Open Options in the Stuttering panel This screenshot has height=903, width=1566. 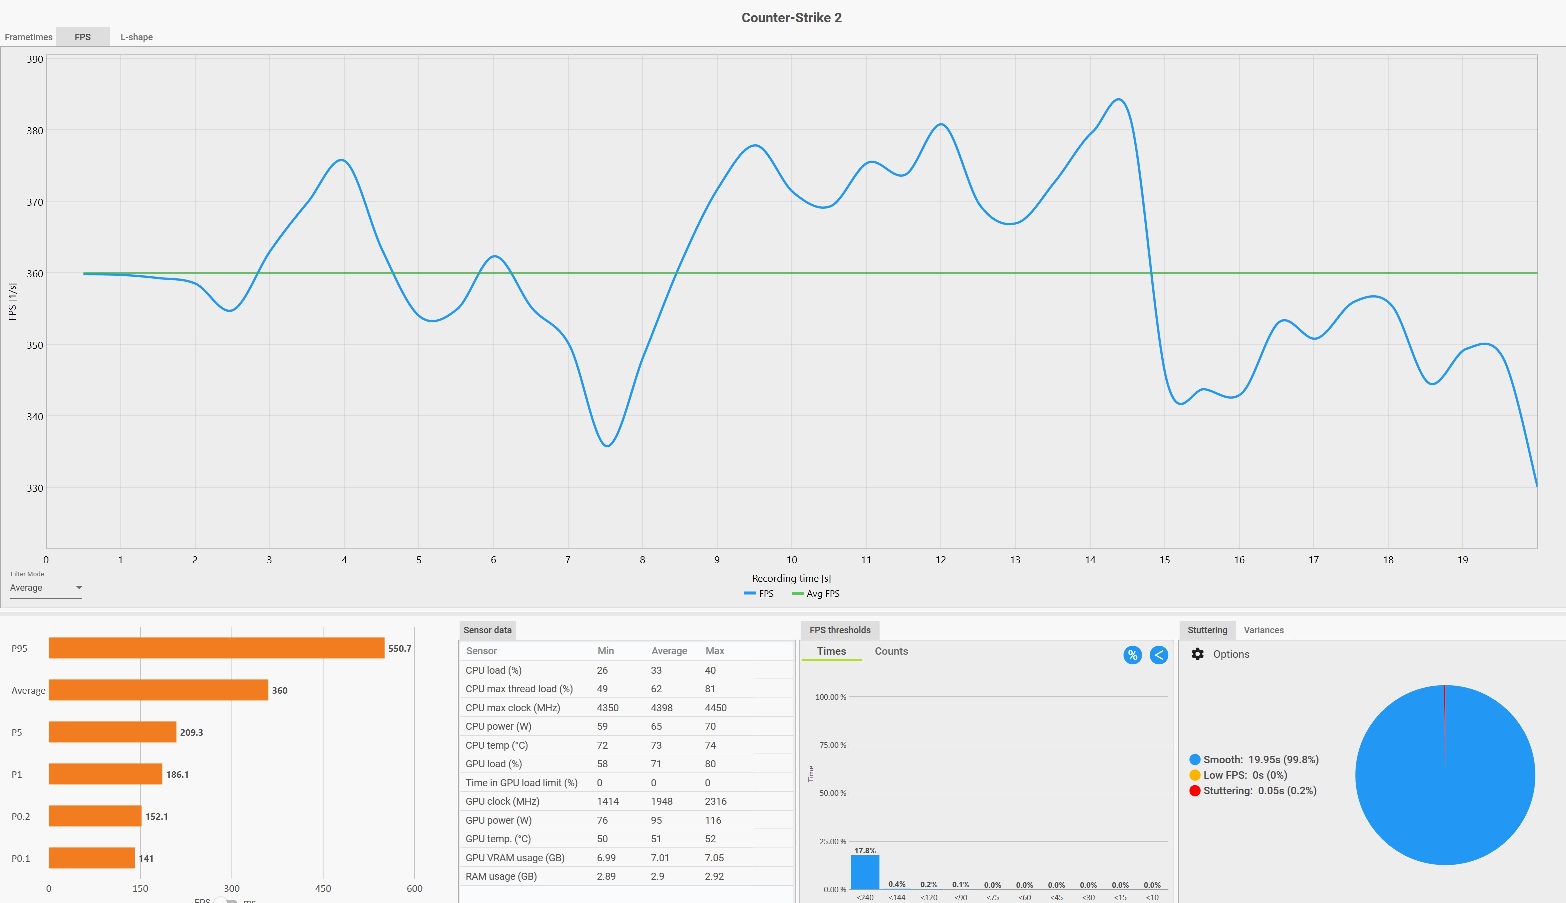(x=1231, y=654)
